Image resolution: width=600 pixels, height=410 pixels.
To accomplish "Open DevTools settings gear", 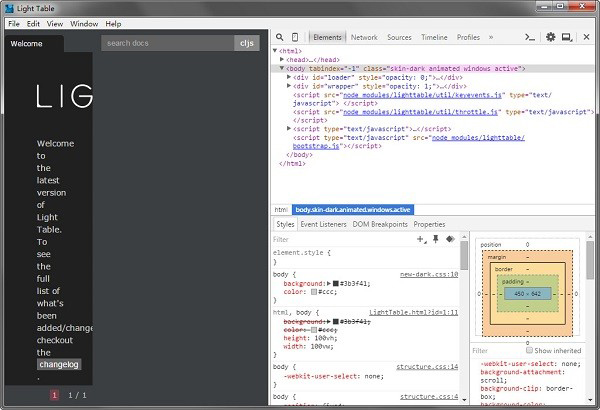I will pos(550,37).
